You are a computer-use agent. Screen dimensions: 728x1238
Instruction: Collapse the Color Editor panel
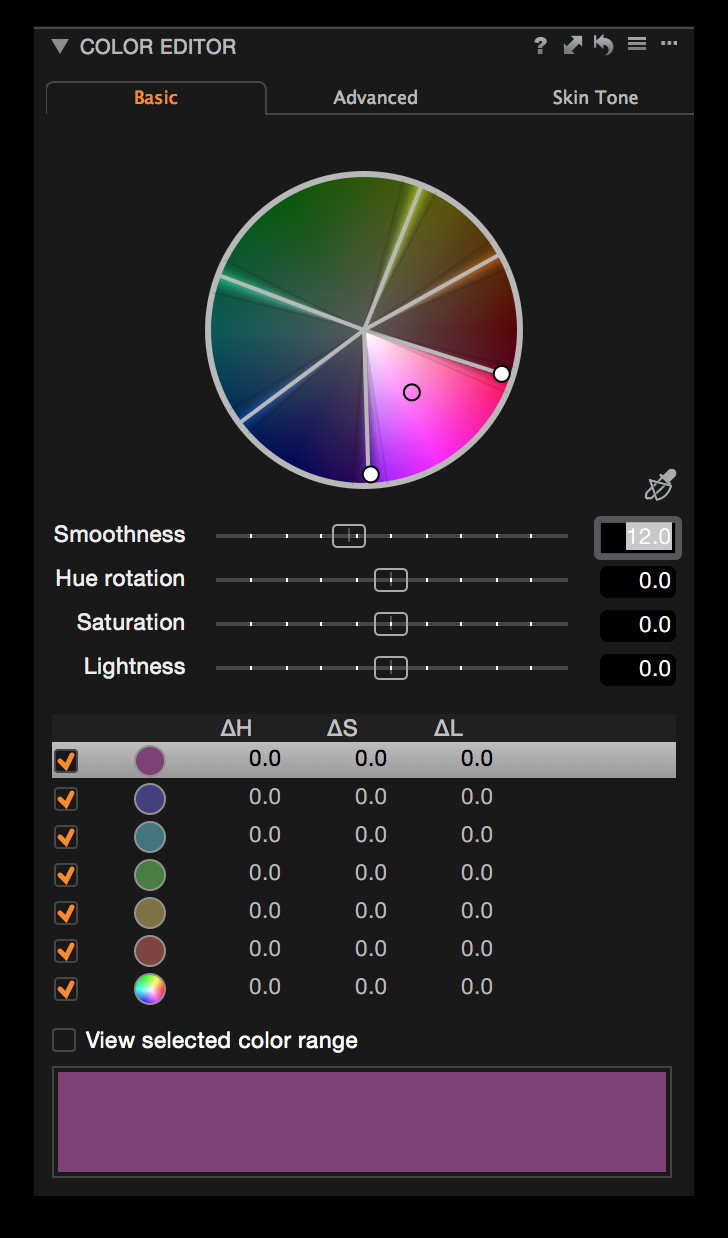coord(60,46)
